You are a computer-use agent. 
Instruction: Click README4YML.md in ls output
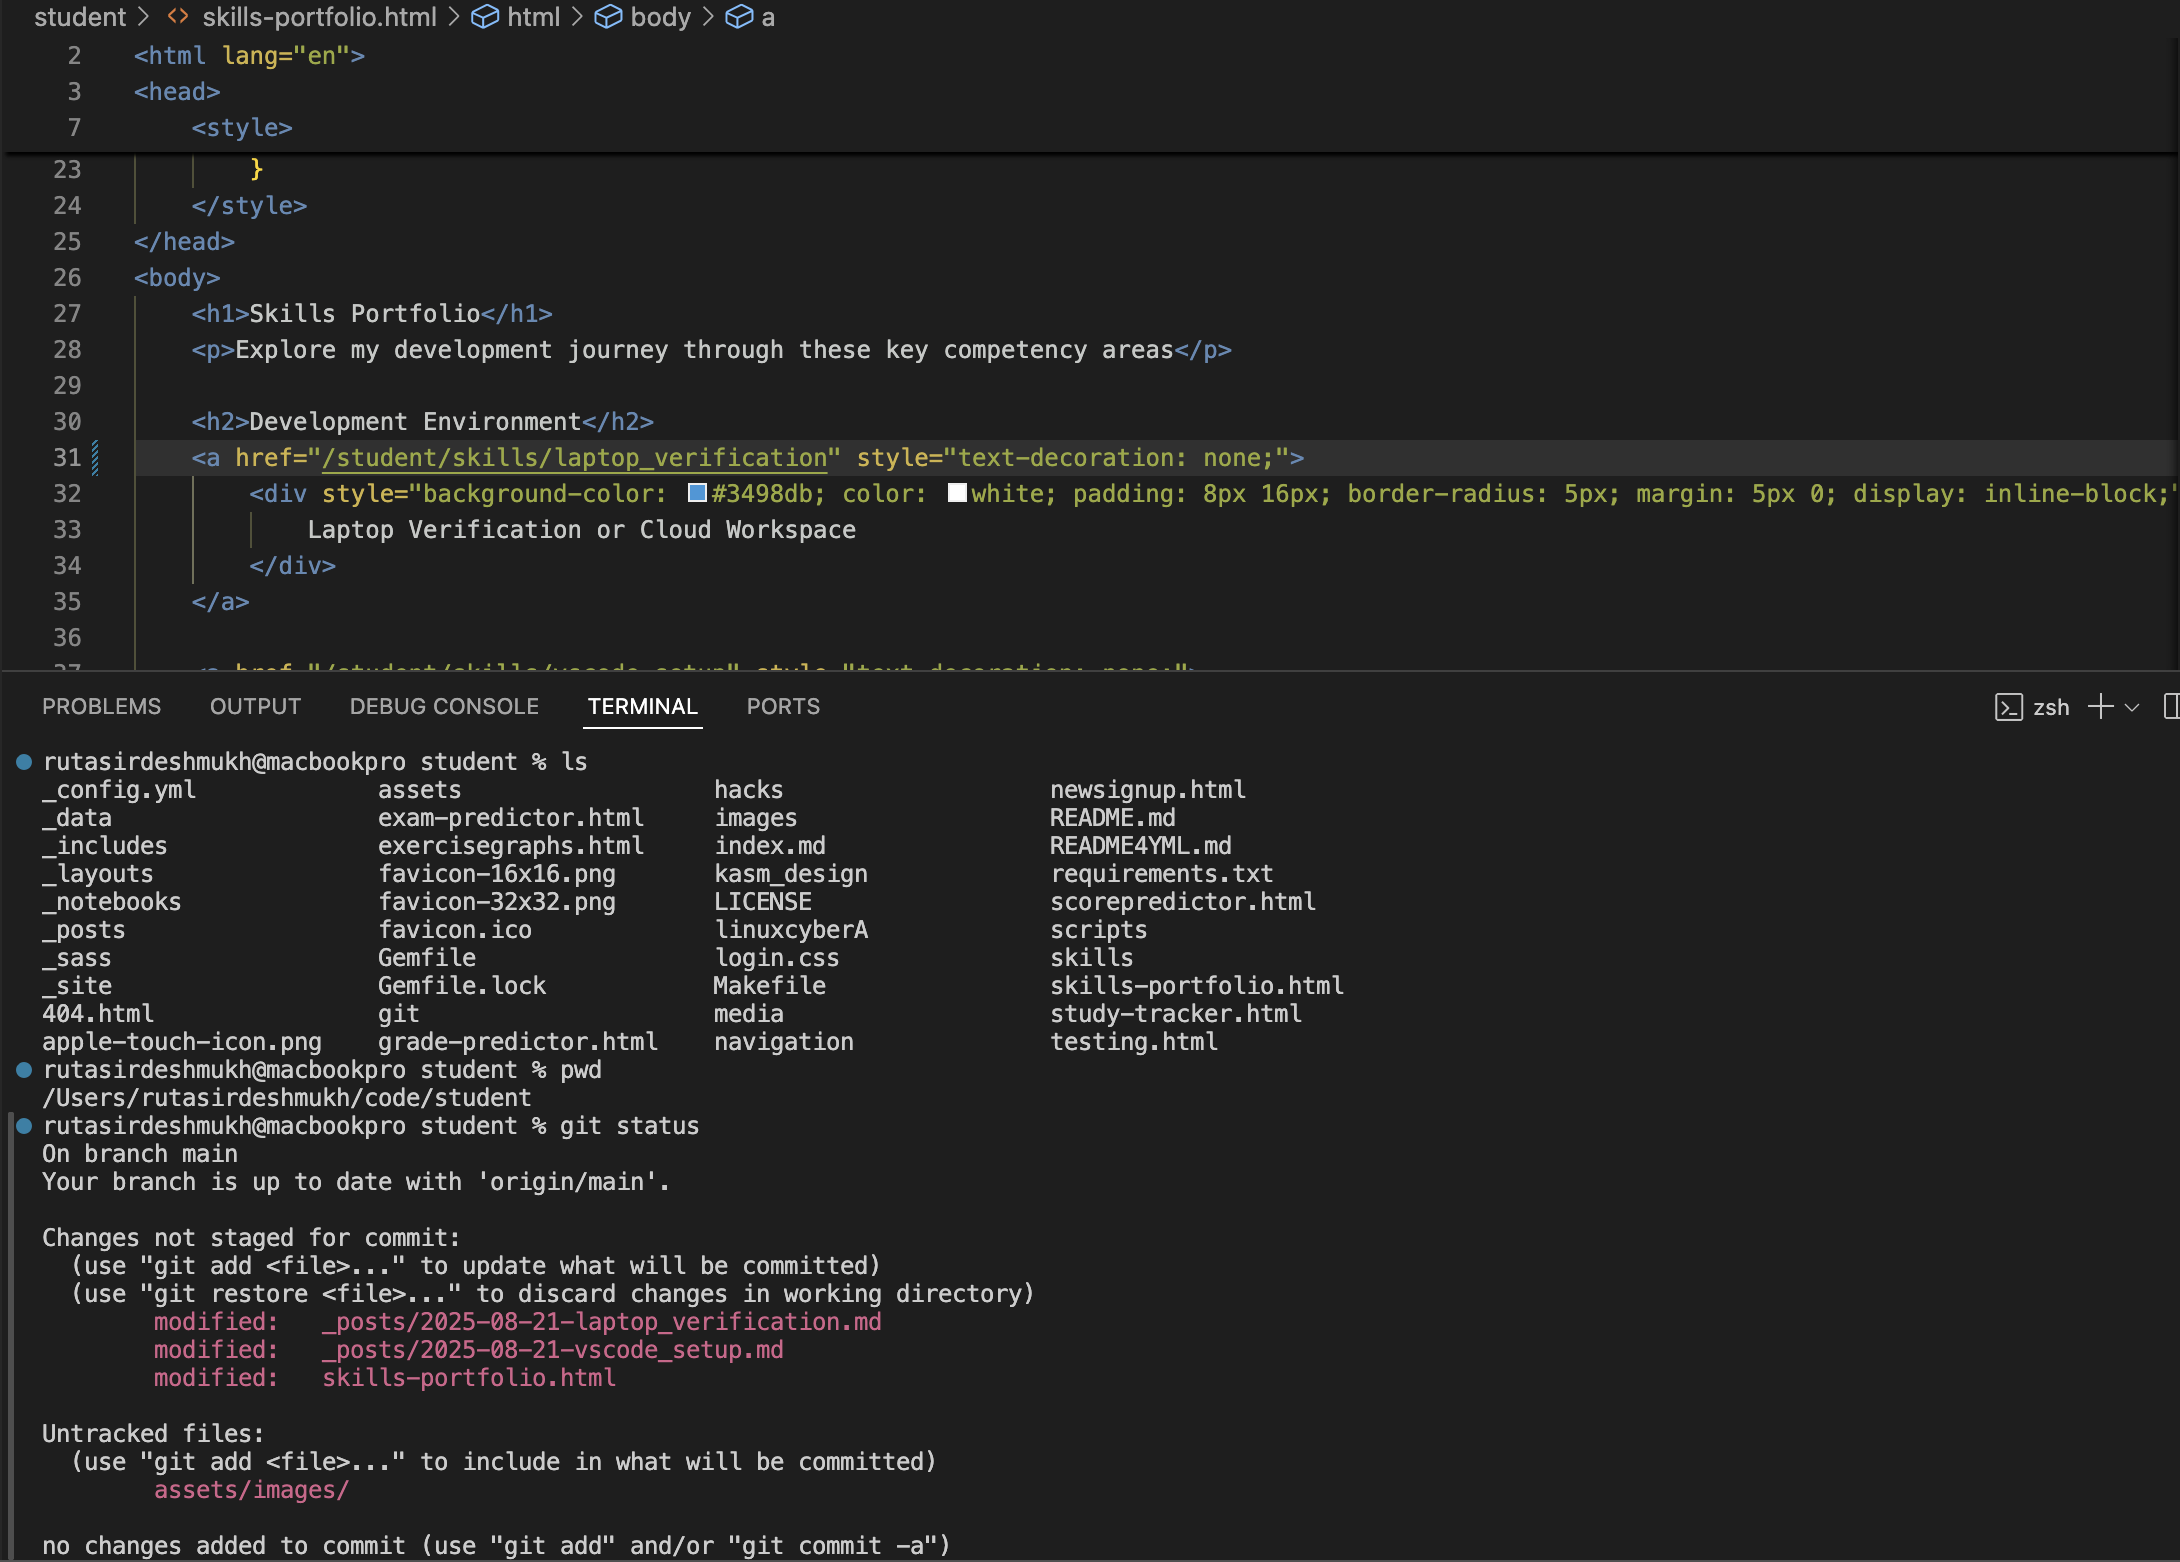tap(1140, 846)
